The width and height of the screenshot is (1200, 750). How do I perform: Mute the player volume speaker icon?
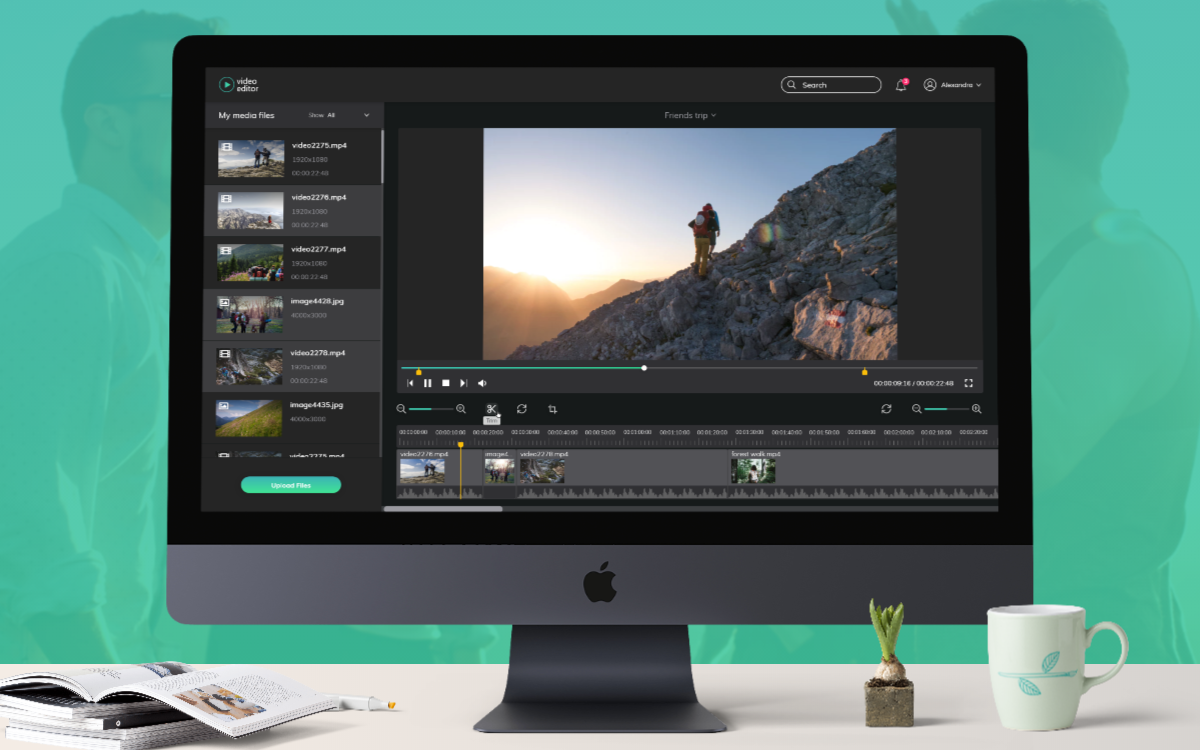[482, 383]
